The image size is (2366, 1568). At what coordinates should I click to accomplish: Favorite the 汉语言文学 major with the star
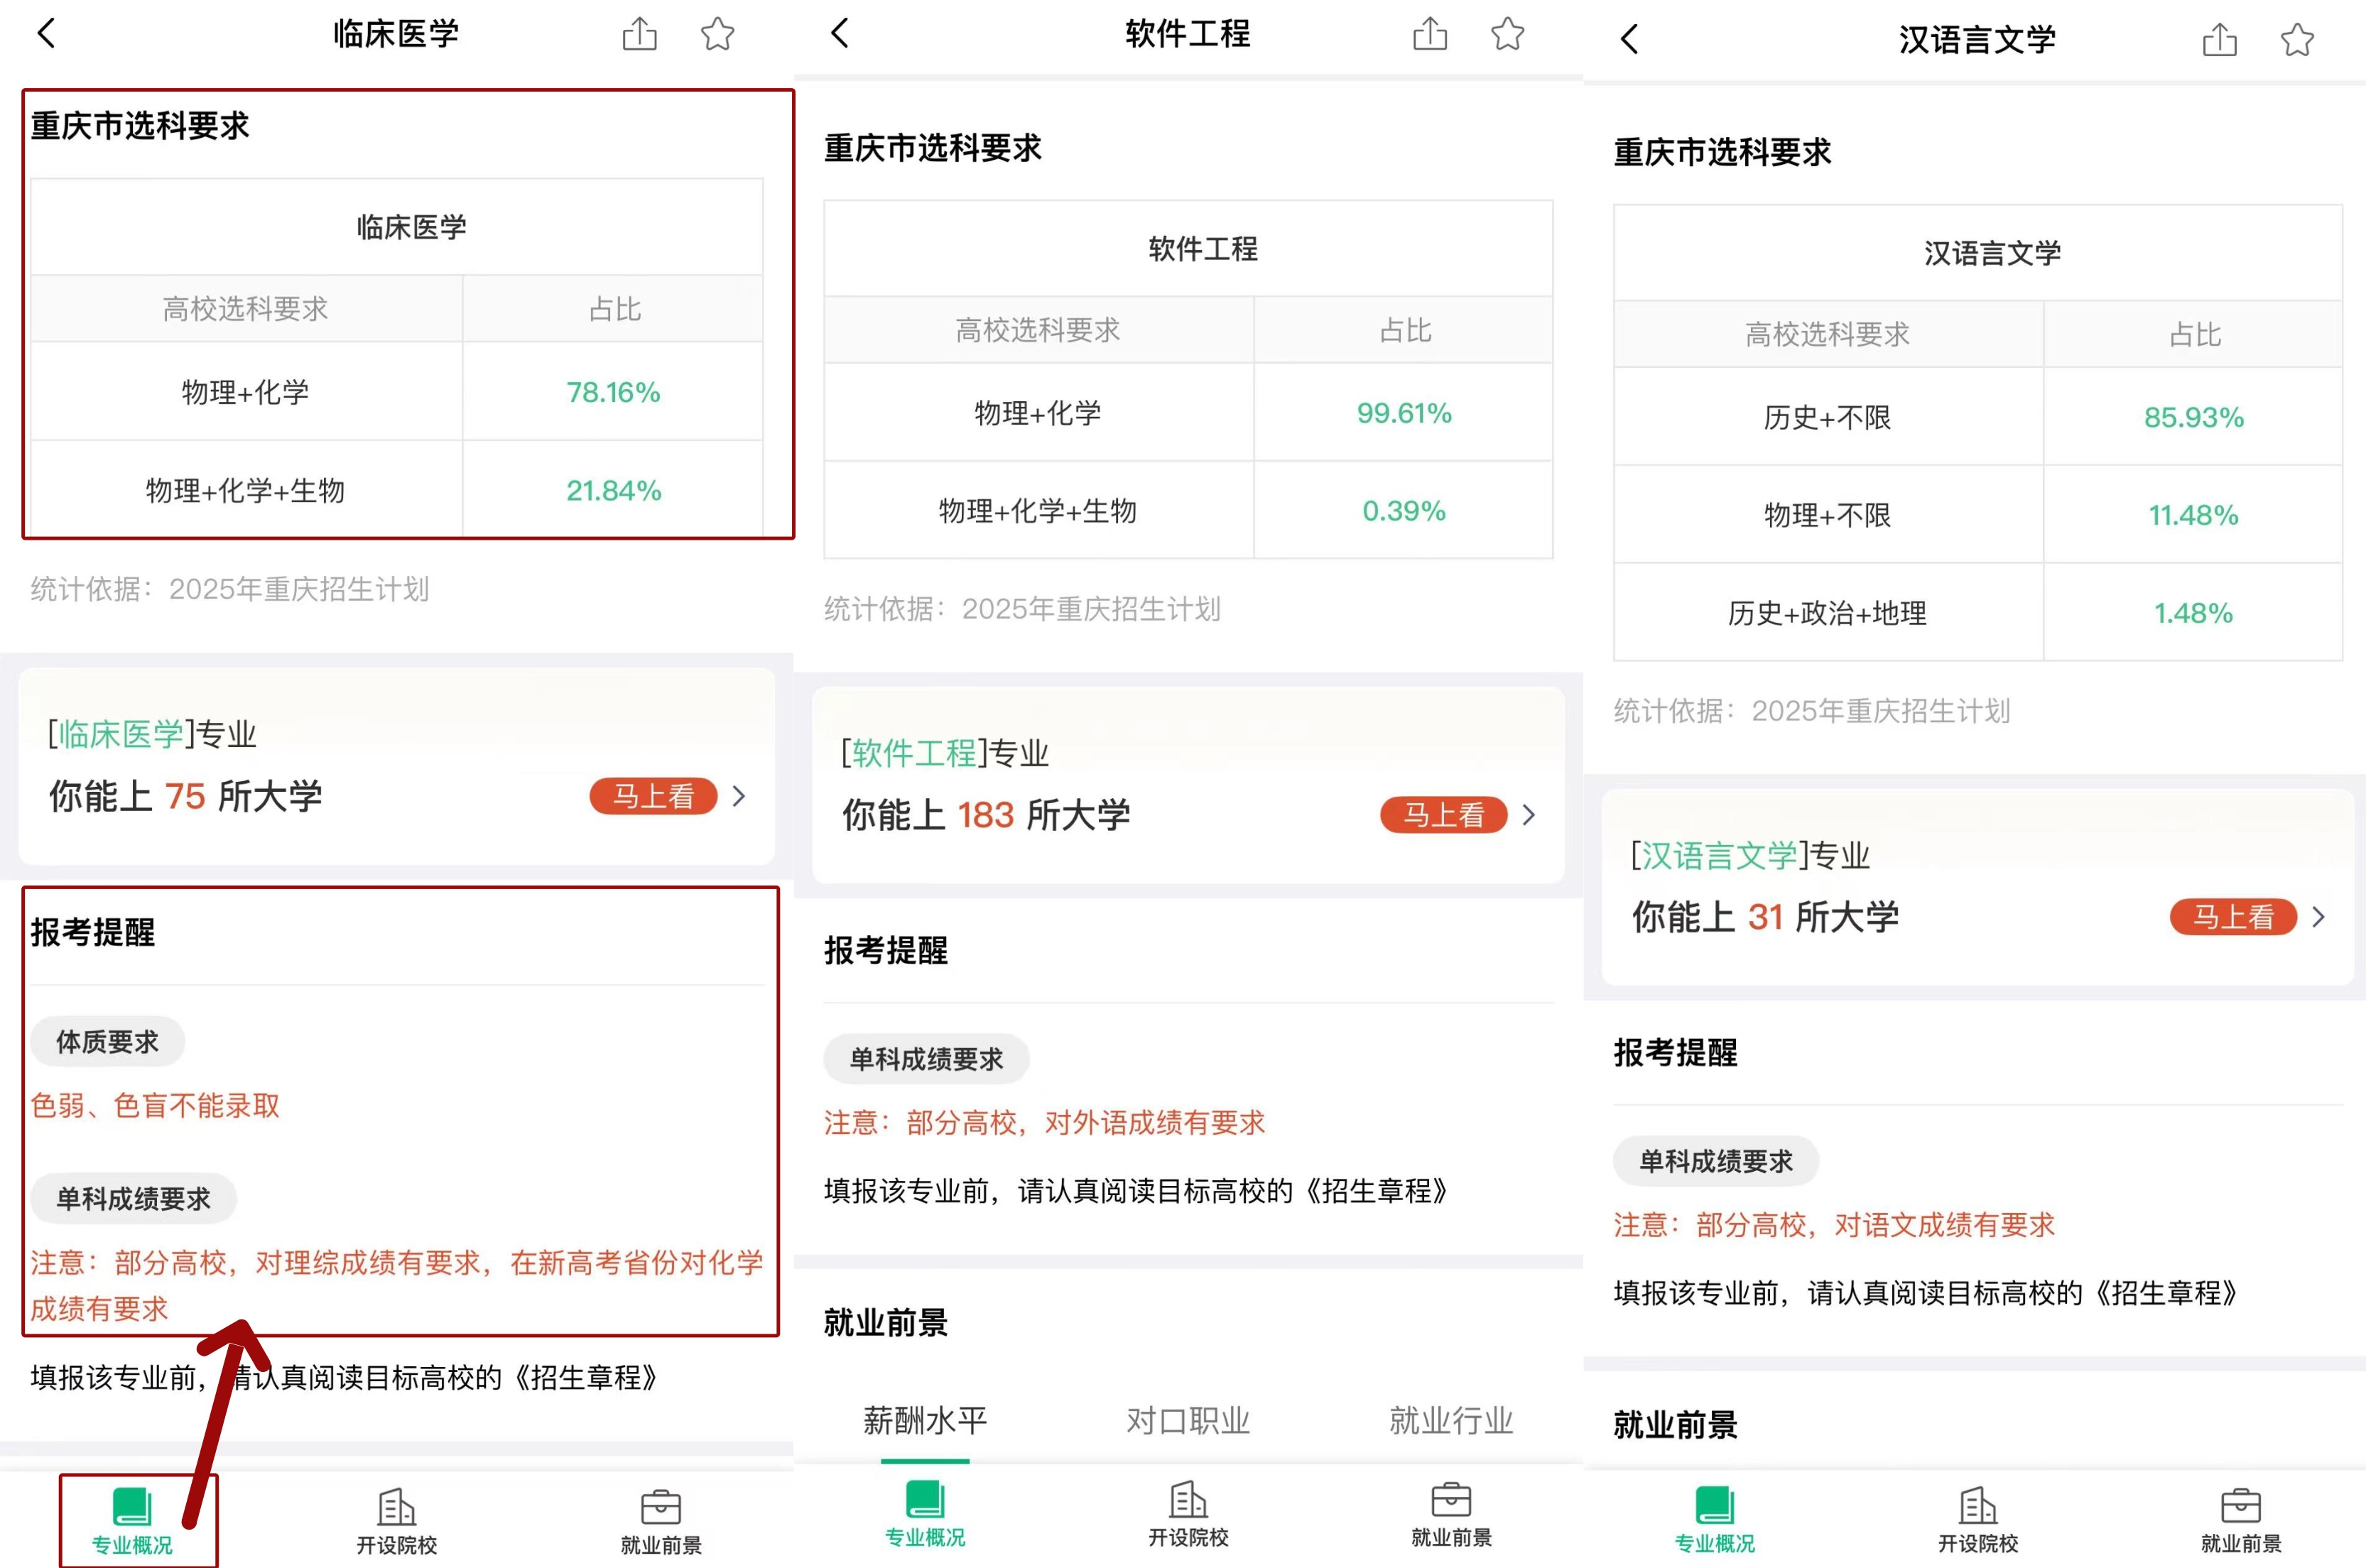click(2296, 40)
